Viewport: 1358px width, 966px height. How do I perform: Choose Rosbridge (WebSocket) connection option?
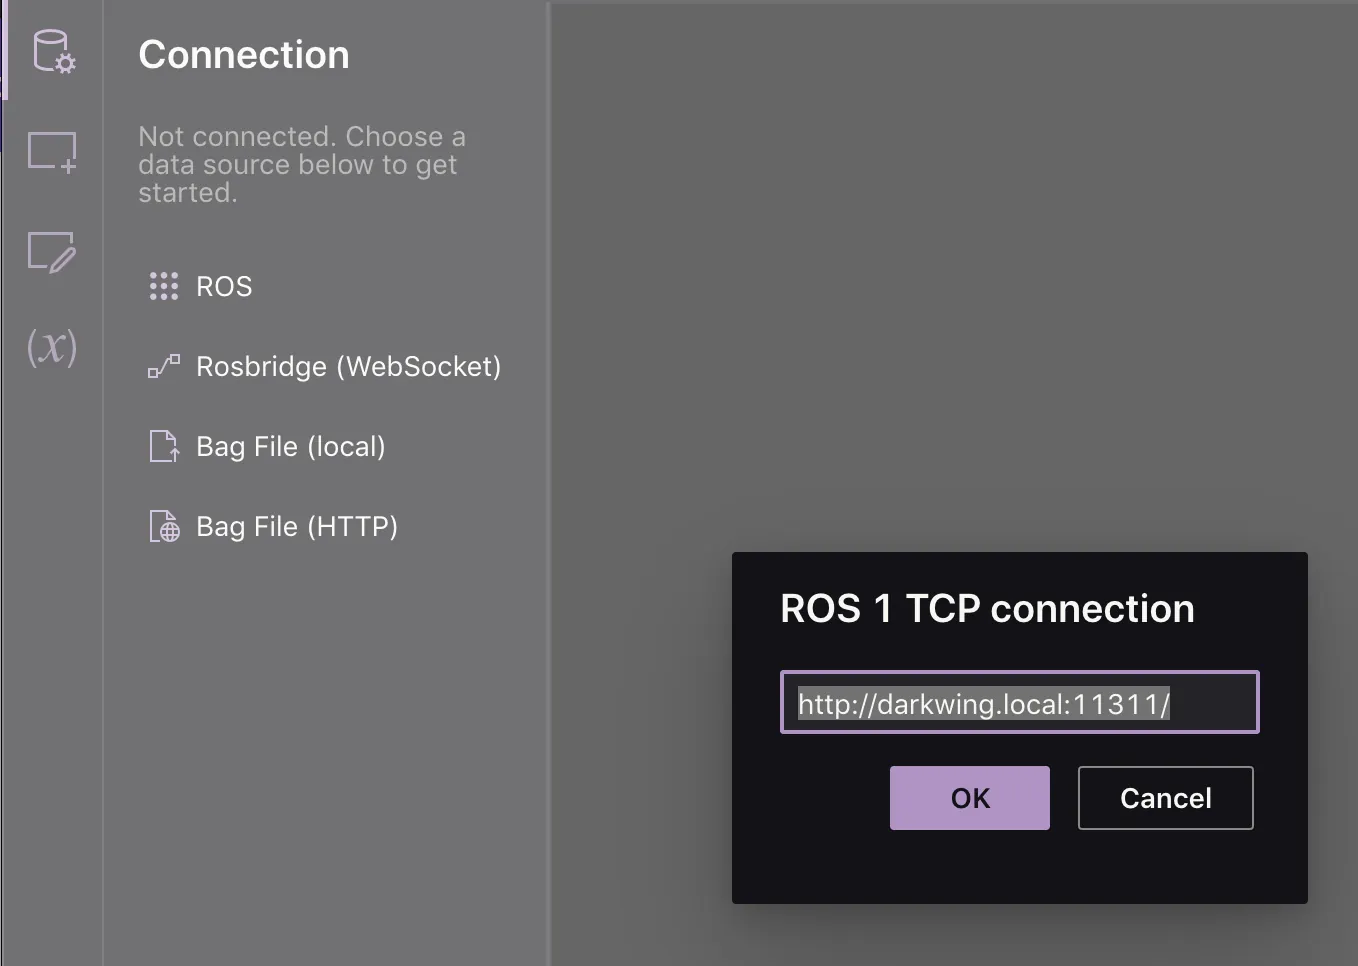point(349,367)
